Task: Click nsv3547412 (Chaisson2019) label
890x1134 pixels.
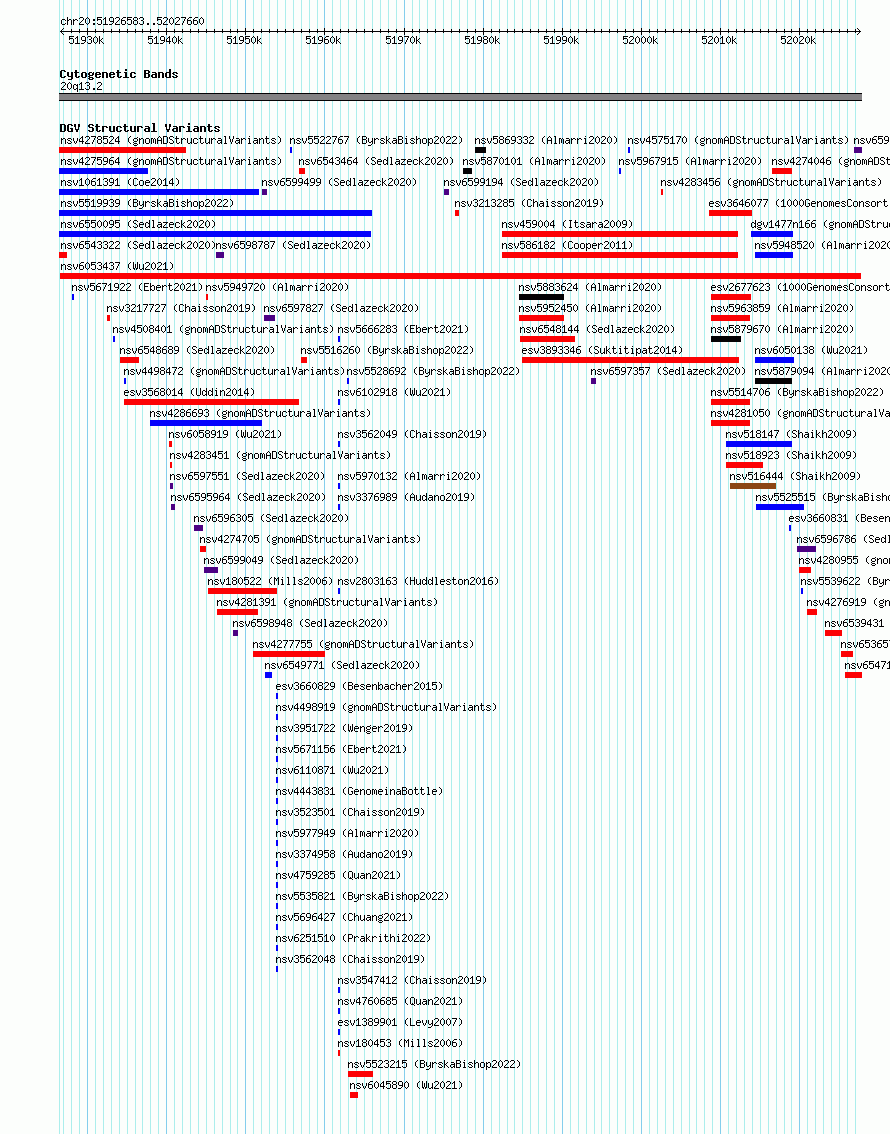Action: (x=412, y=979)
